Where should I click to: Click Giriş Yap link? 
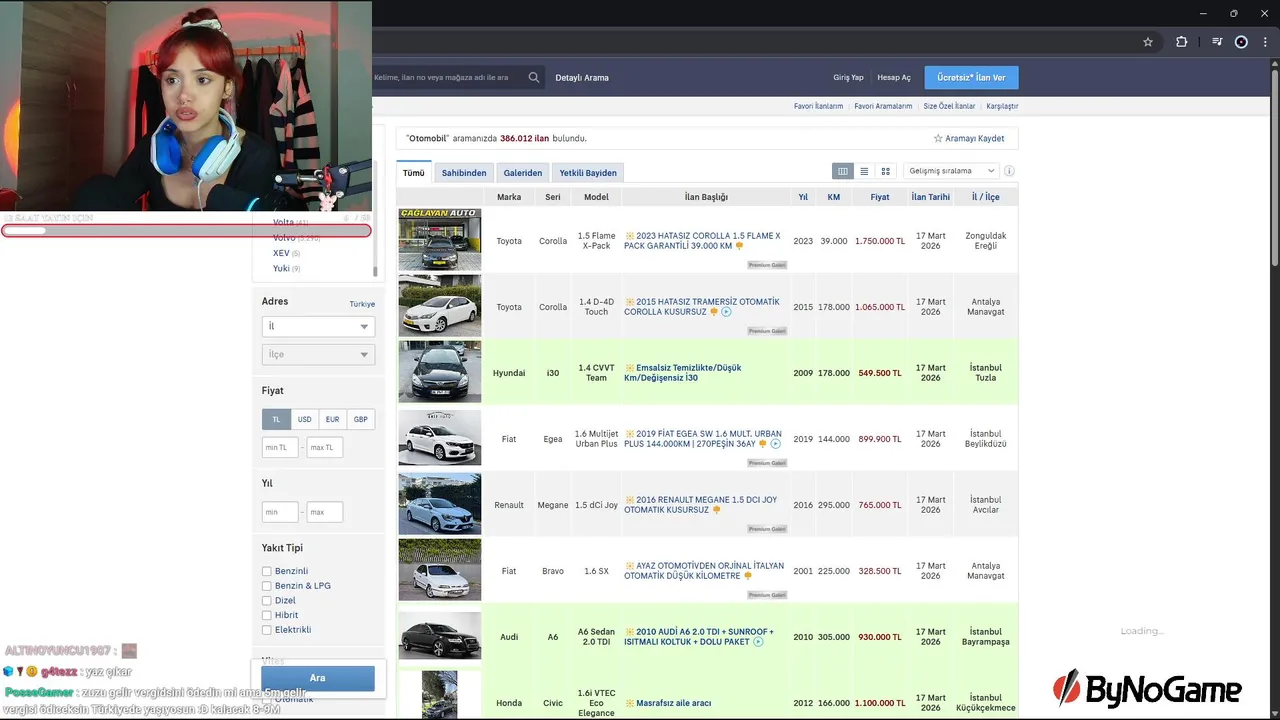[848, 78]
